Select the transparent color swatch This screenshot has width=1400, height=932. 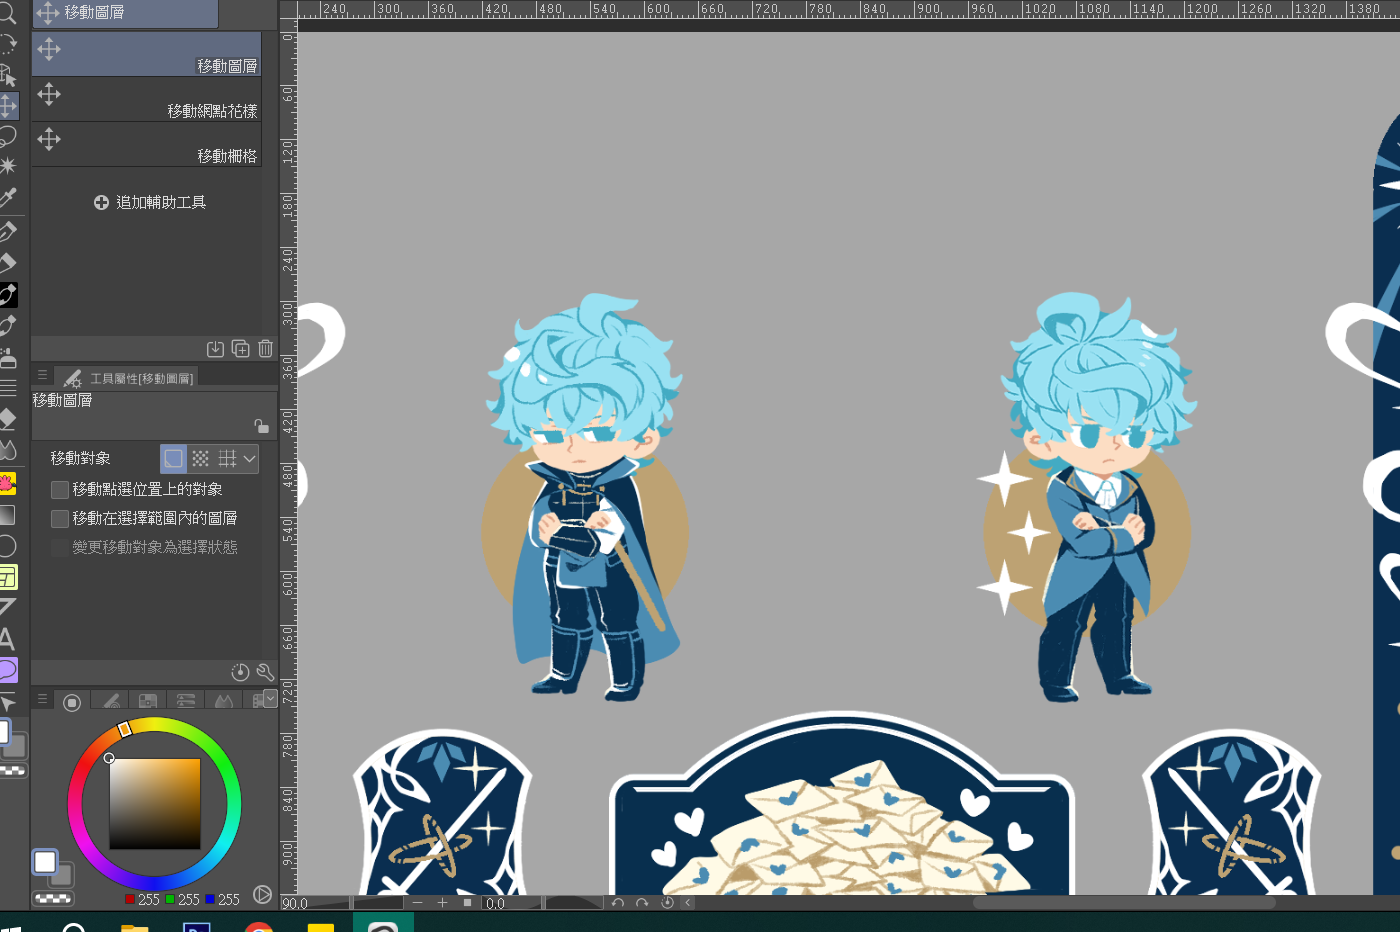53,898
